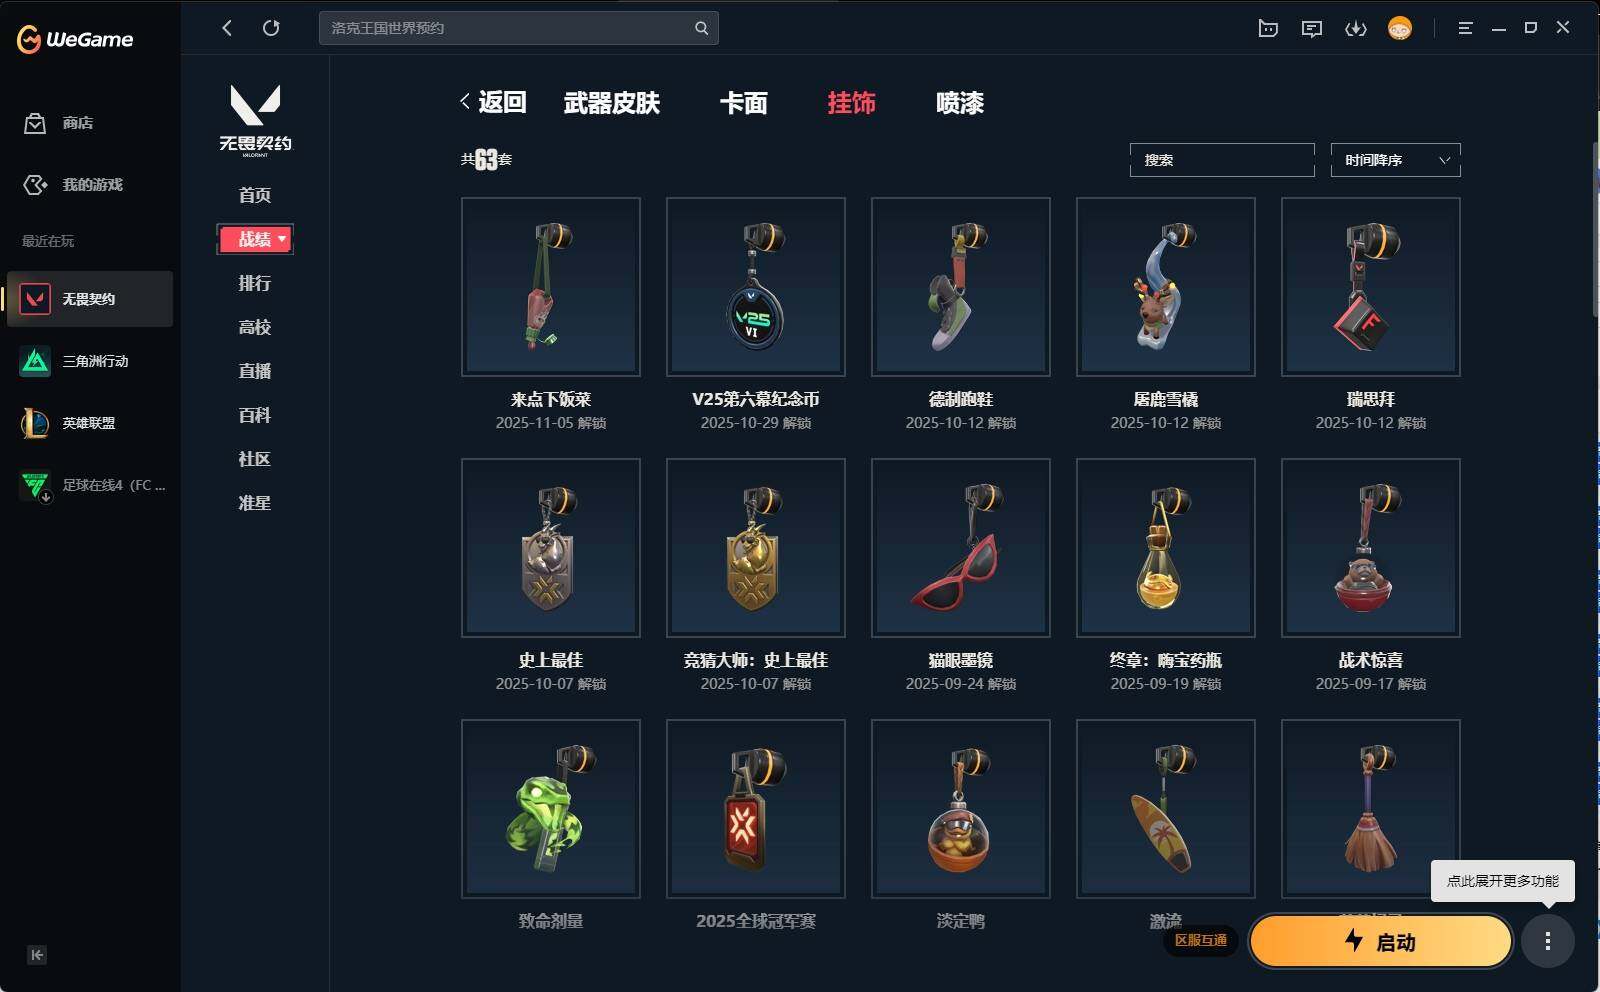Expand the 战绩 dropdown menu
Viewport: 1600px width, 992px height.
point(255,239)
